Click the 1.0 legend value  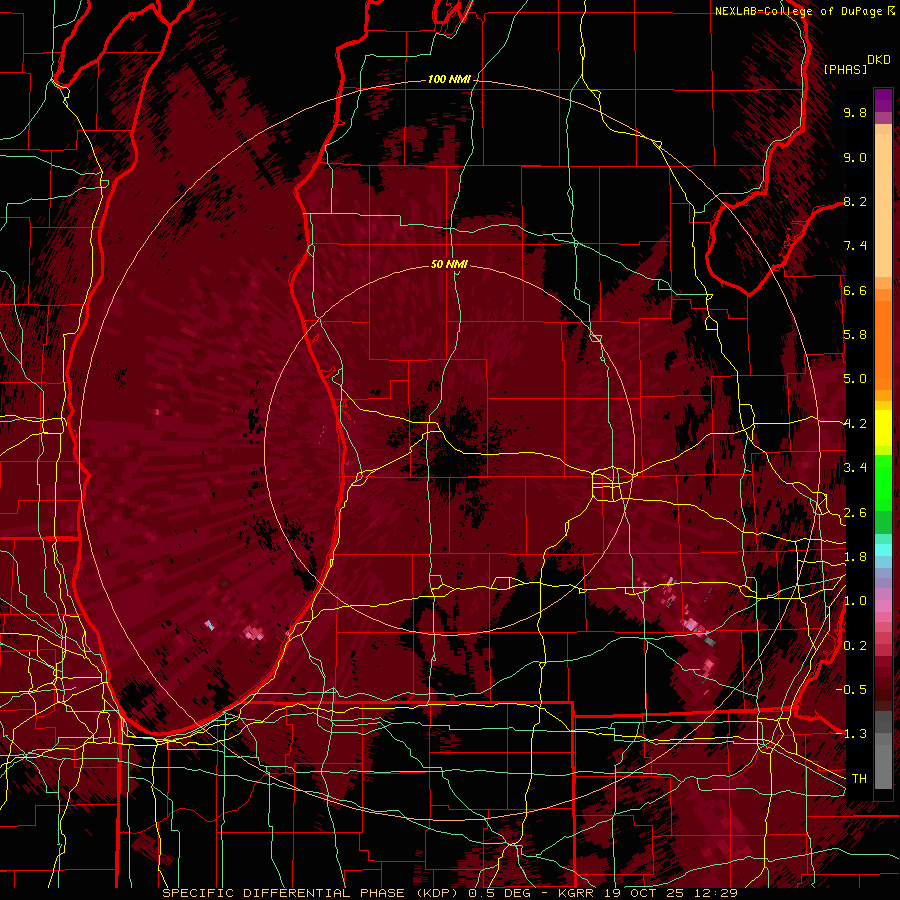click(x=855, y=601)
